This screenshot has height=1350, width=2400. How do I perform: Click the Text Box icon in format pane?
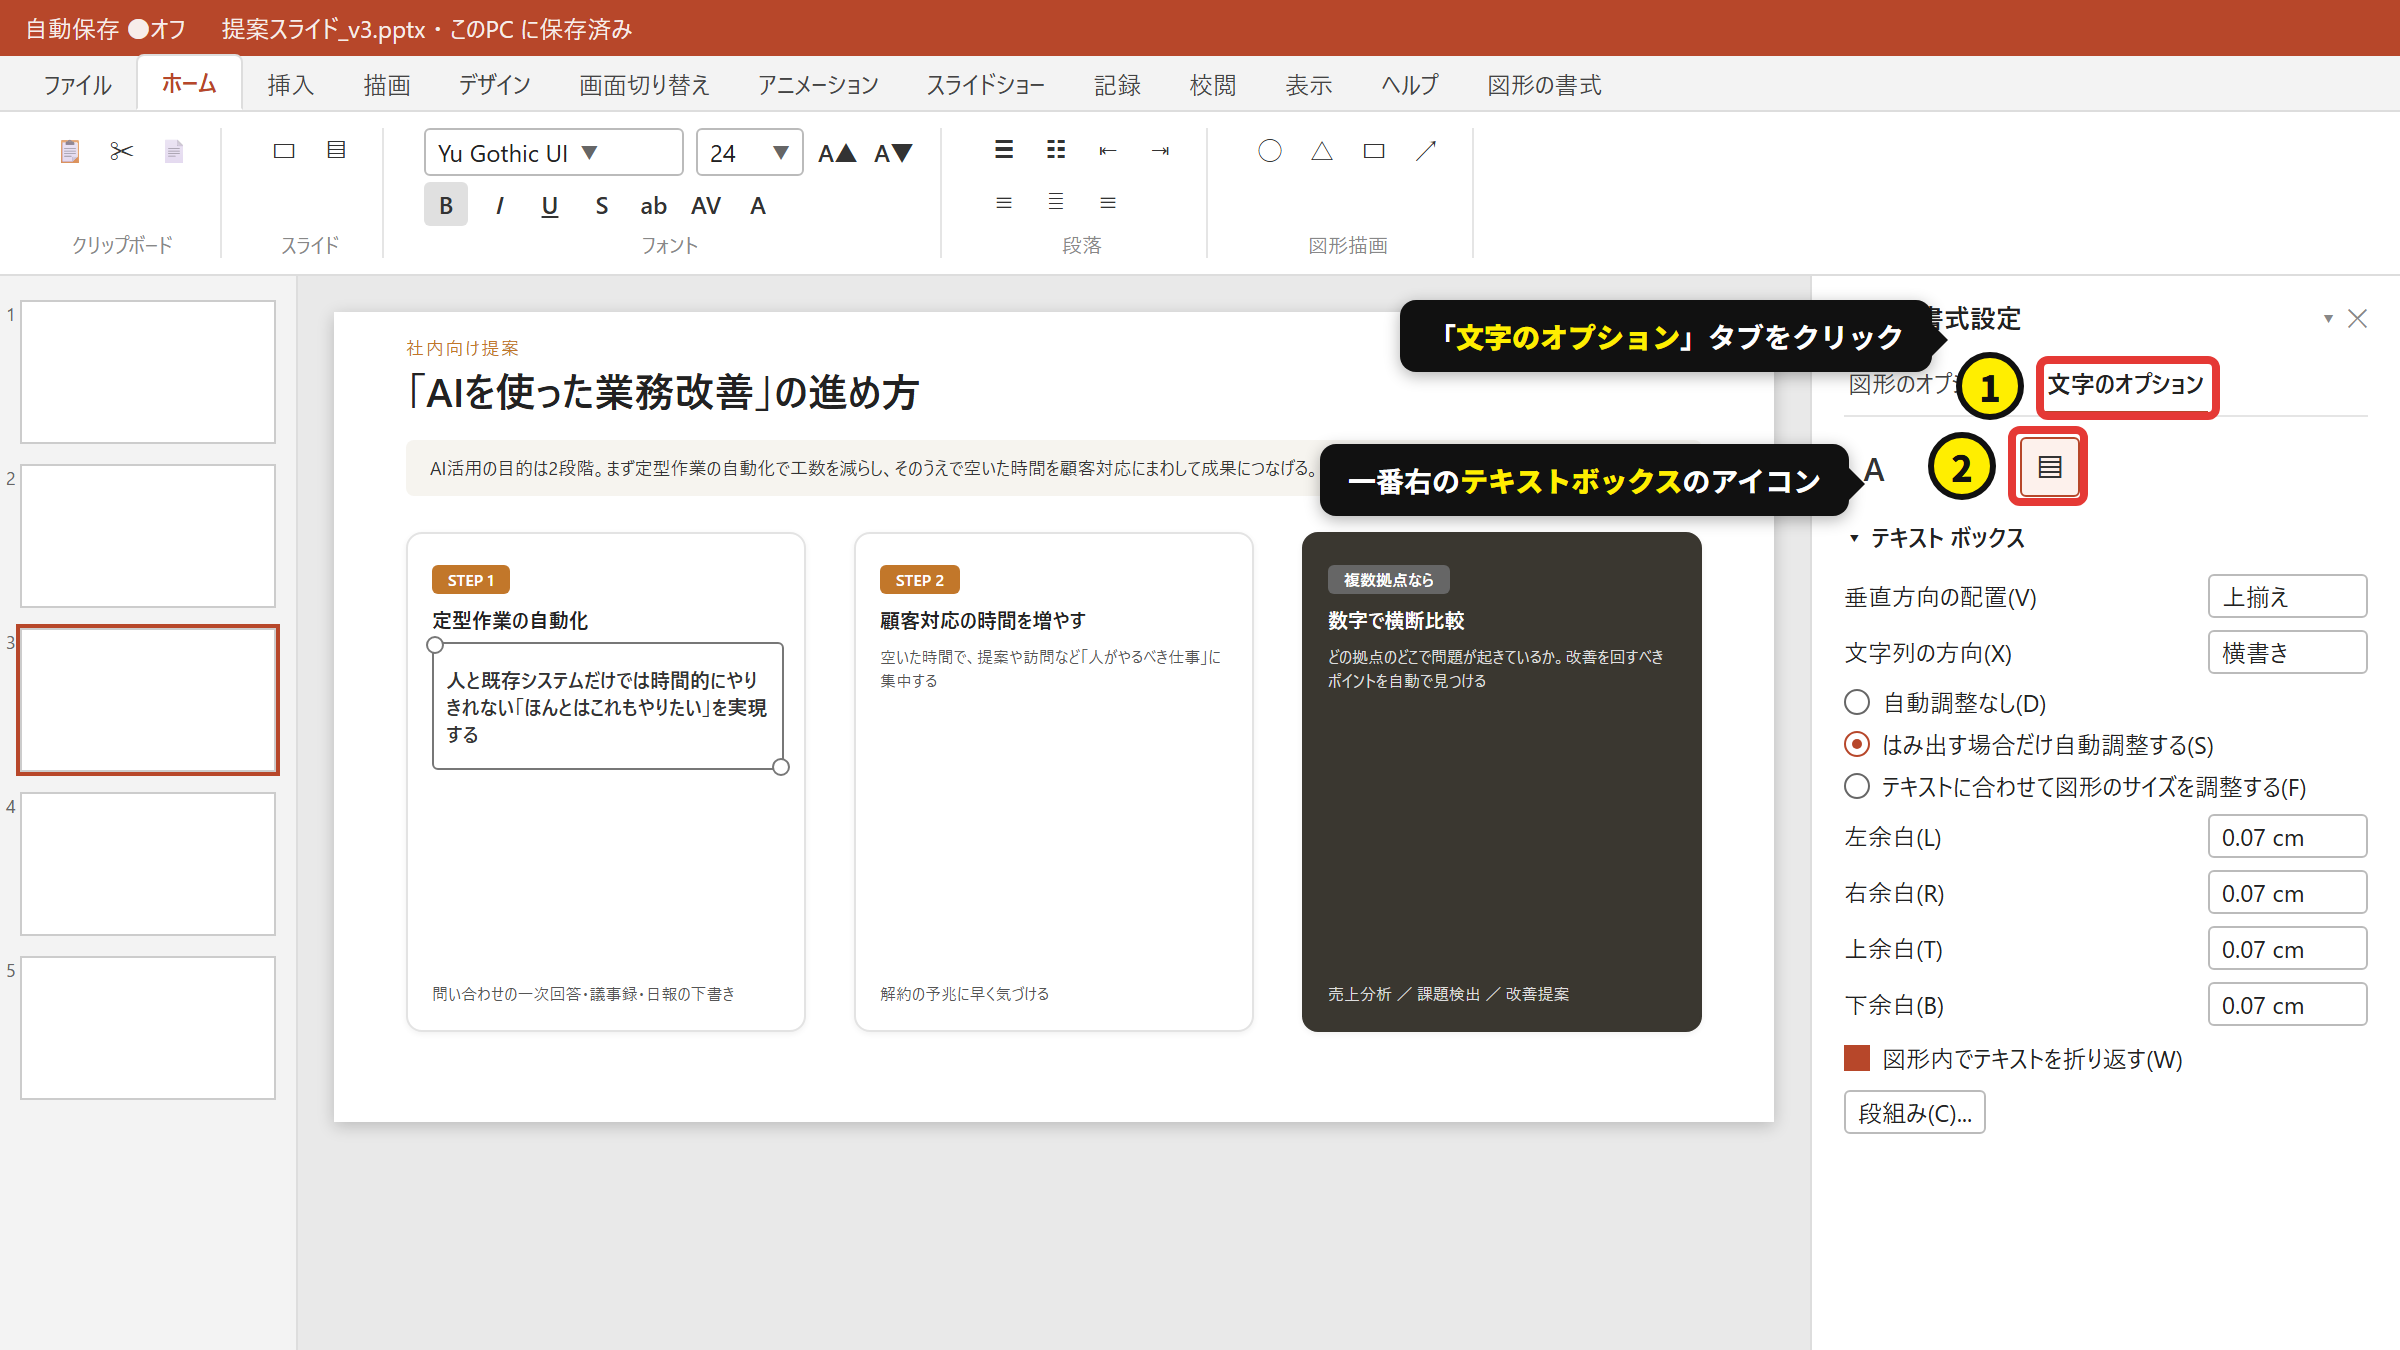(x=2049, y=467)
